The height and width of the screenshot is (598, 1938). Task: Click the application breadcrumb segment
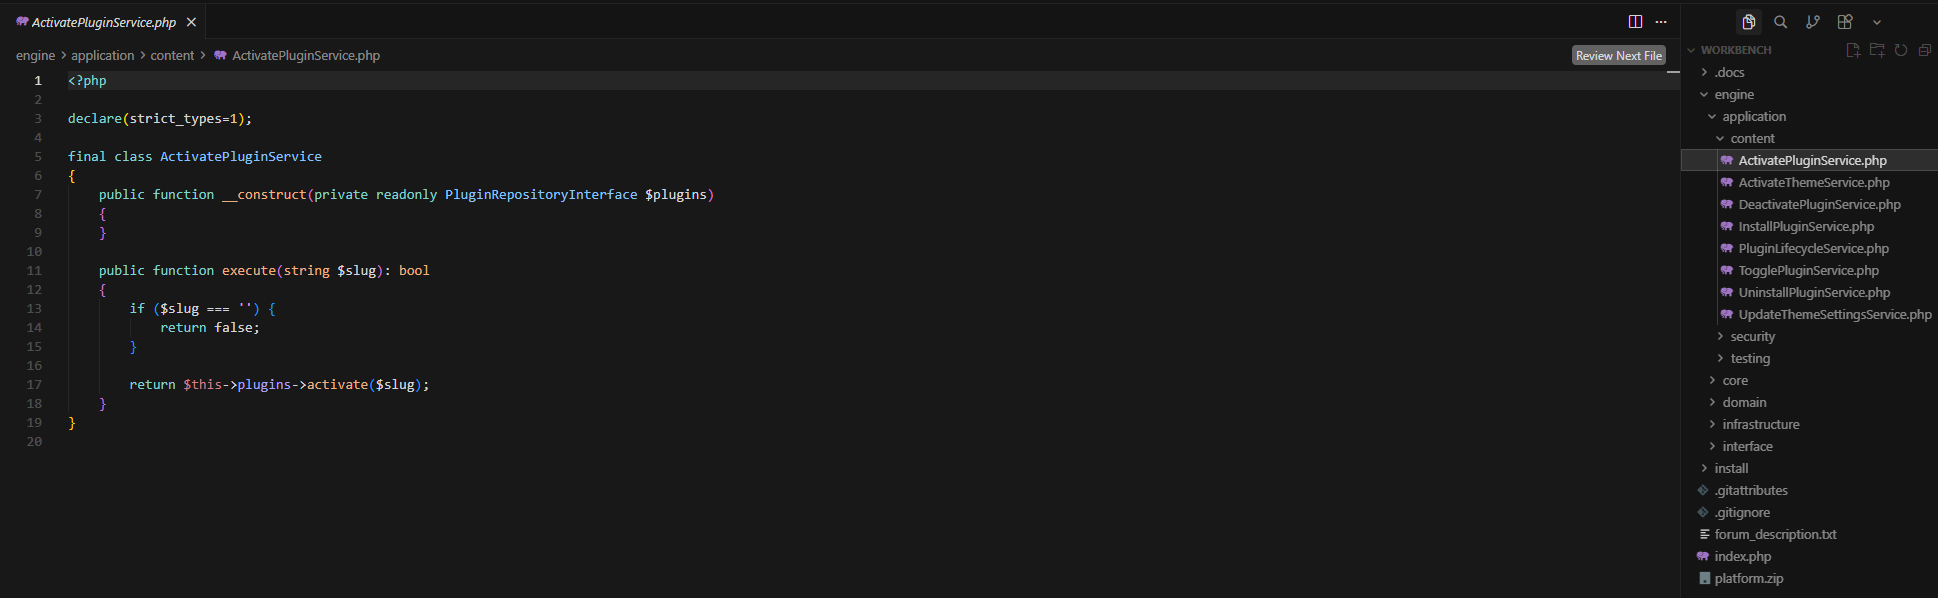pyautogui.click(x=102, y=56)
